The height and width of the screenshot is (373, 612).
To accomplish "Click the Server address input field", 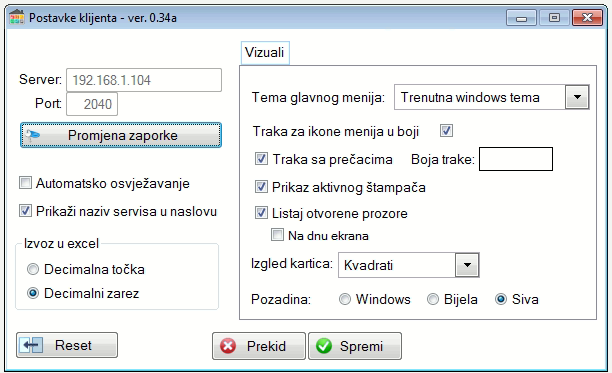I will pos(144,80).
